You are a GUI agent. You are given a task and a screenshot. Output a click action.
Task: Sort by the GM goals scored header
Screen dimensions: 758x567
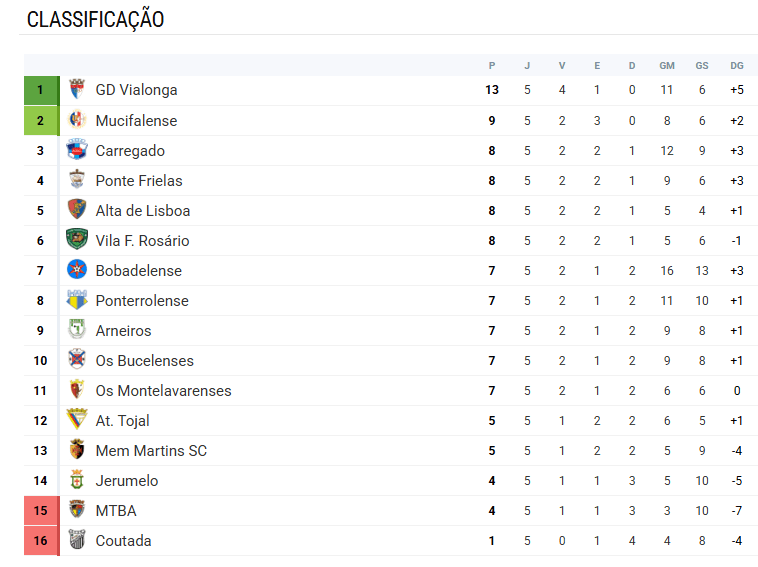pyautogui.click(x=667, y=66)
